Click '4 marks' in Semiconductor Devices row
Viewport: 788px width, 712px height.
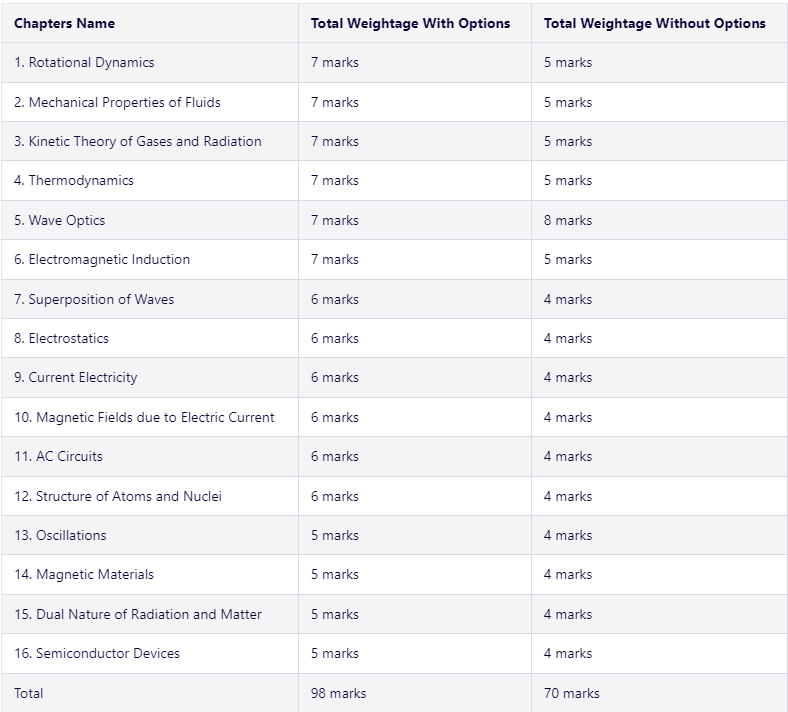(568, 653)
